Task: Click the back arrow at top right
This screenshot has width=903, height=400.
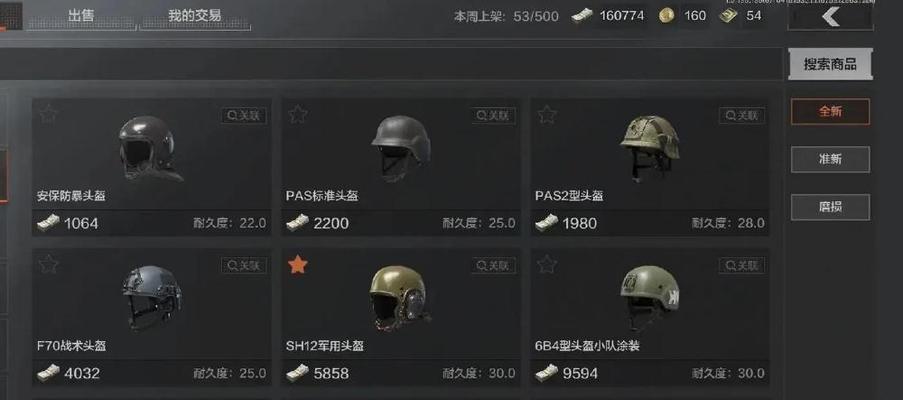Action: (830, 17)
